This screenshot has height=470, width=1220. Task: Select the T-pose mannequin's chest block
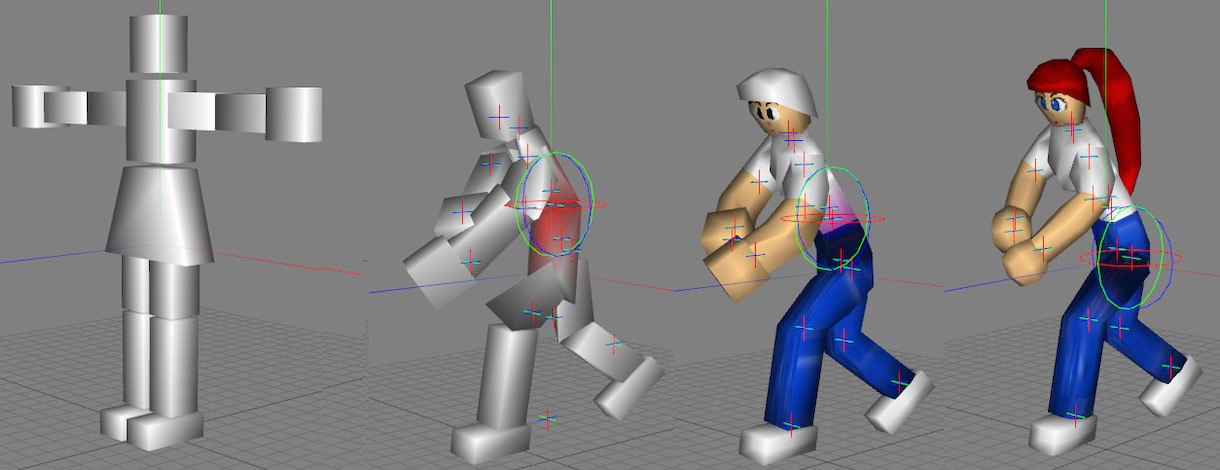click(160, 120)
